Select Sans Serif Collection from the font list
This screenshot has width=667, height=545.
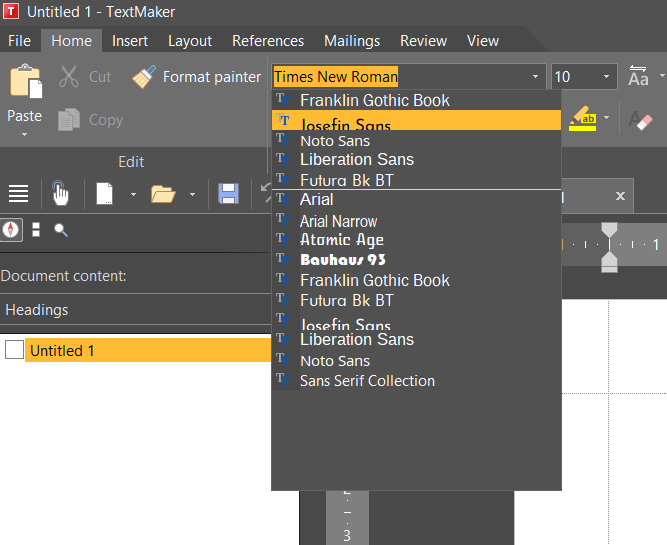tap(367, 380)
